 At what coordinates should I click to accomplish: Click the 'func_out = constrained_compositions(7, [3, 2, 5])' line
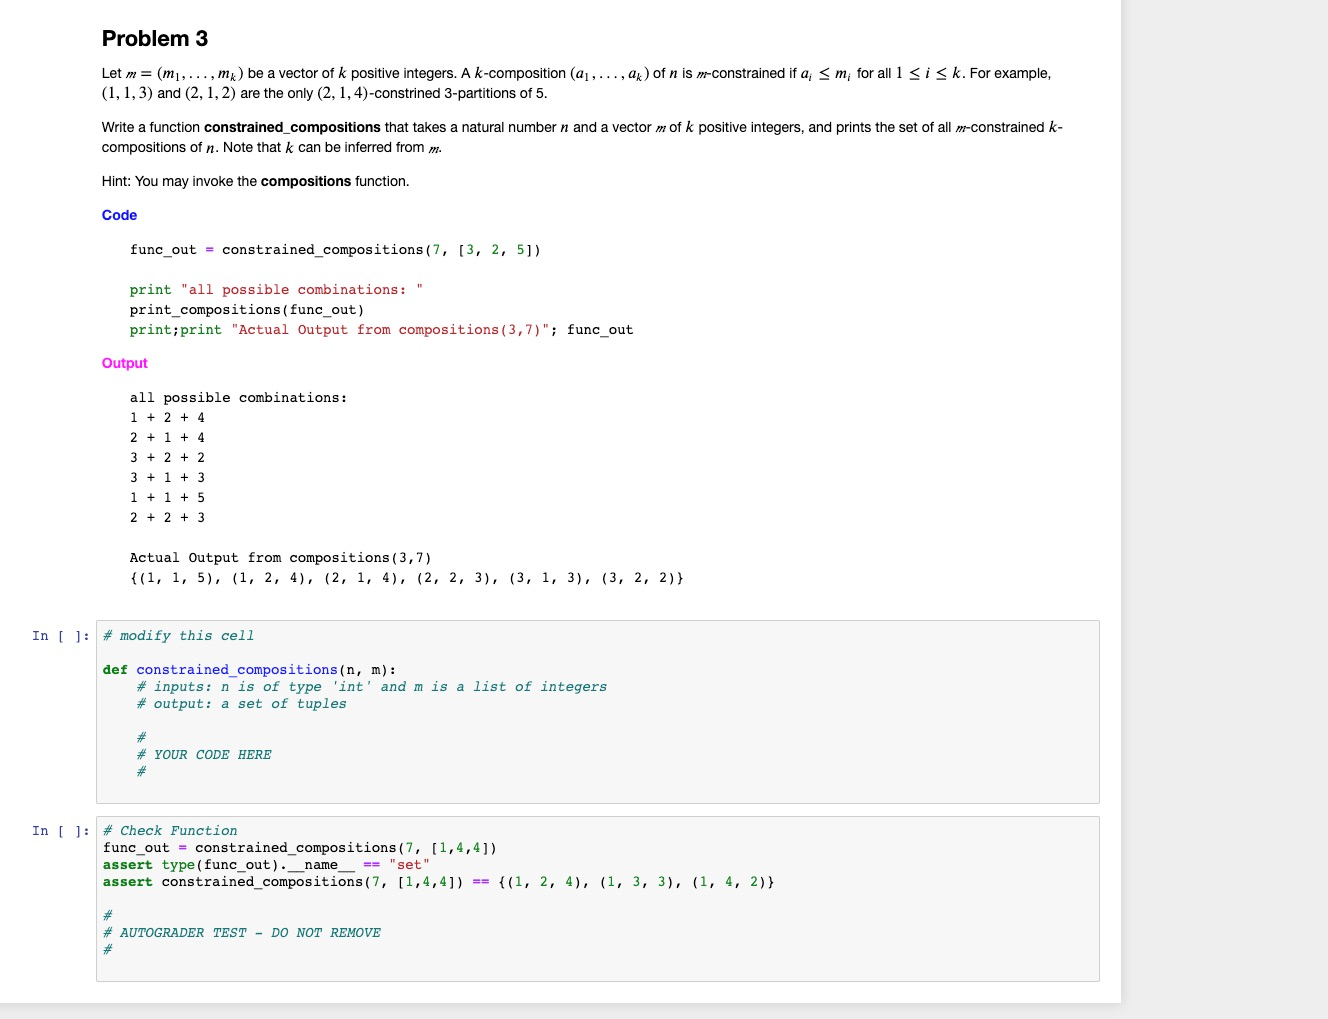pos(335,250)
